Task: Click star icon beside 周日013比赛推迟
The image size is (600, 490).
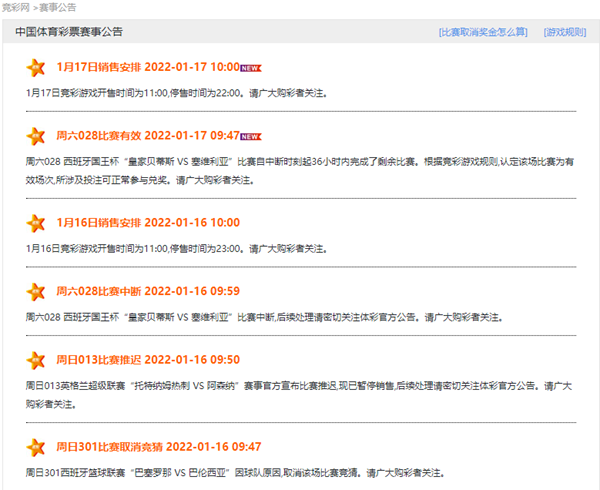Action: [36, 360]
